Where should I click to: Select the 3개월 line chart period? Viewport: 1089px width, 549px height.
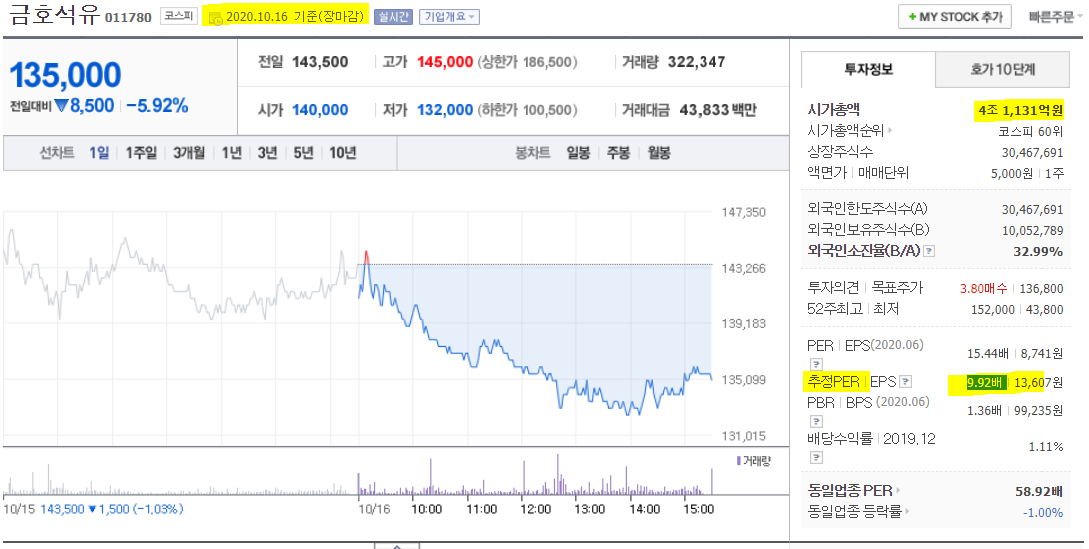pyautogui.click(x=189, y=153)
